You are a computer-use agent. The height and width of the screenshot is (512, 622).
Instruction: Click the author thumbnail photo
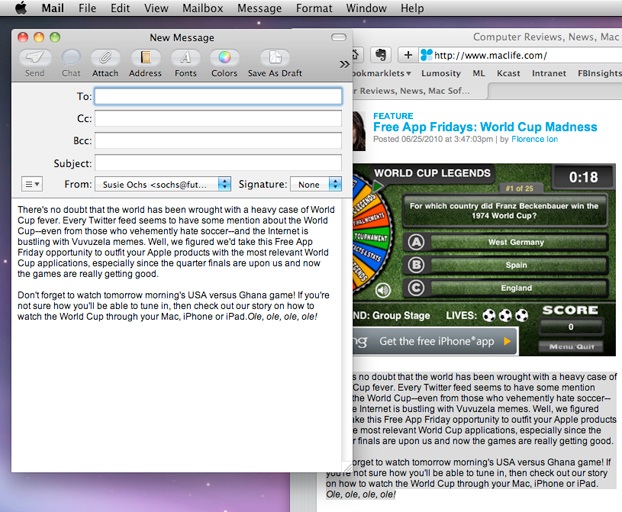pos(359,131)
